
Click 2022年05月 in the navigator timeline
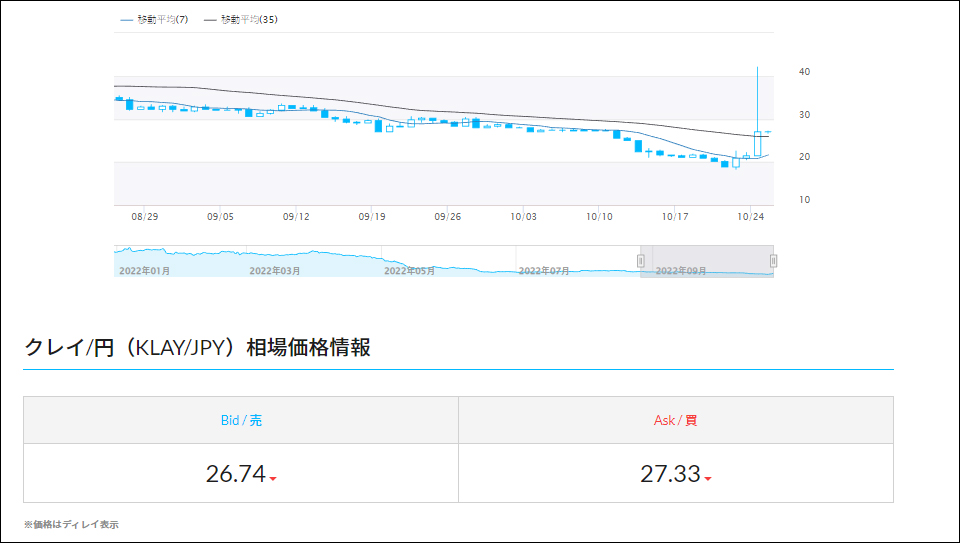(x=410, y=270)
